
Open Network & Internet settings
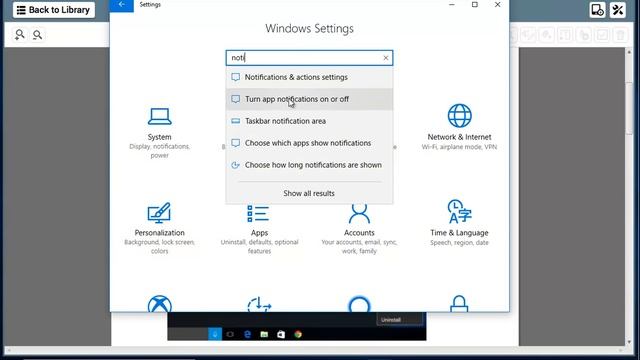[459, 127]
